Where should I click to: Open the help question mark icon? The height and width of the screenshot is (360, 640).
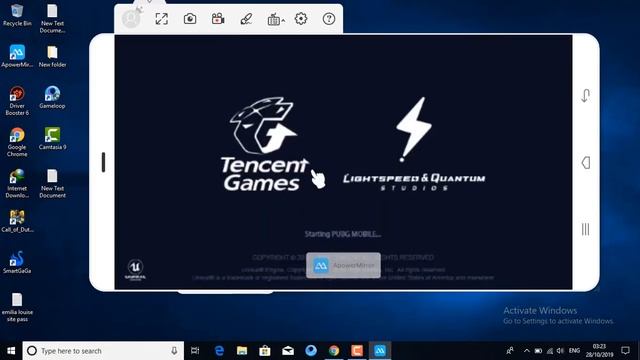pyautogui.click(x=329, y=19)
